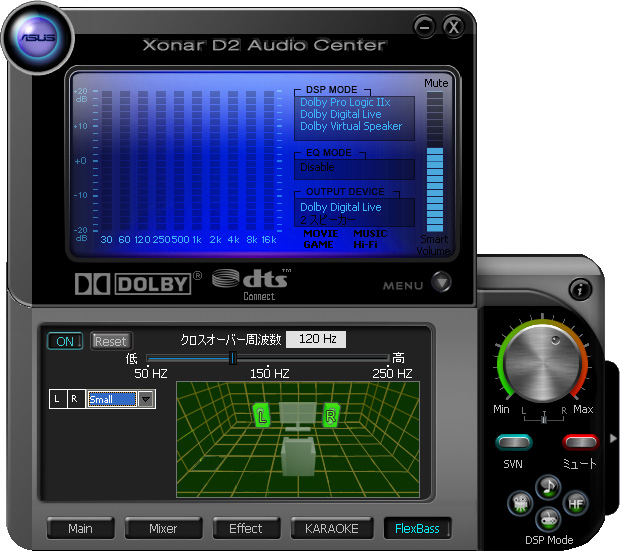Choose the MUSIC preset on display
The image size is (620, 551).
tap(370, 233)
